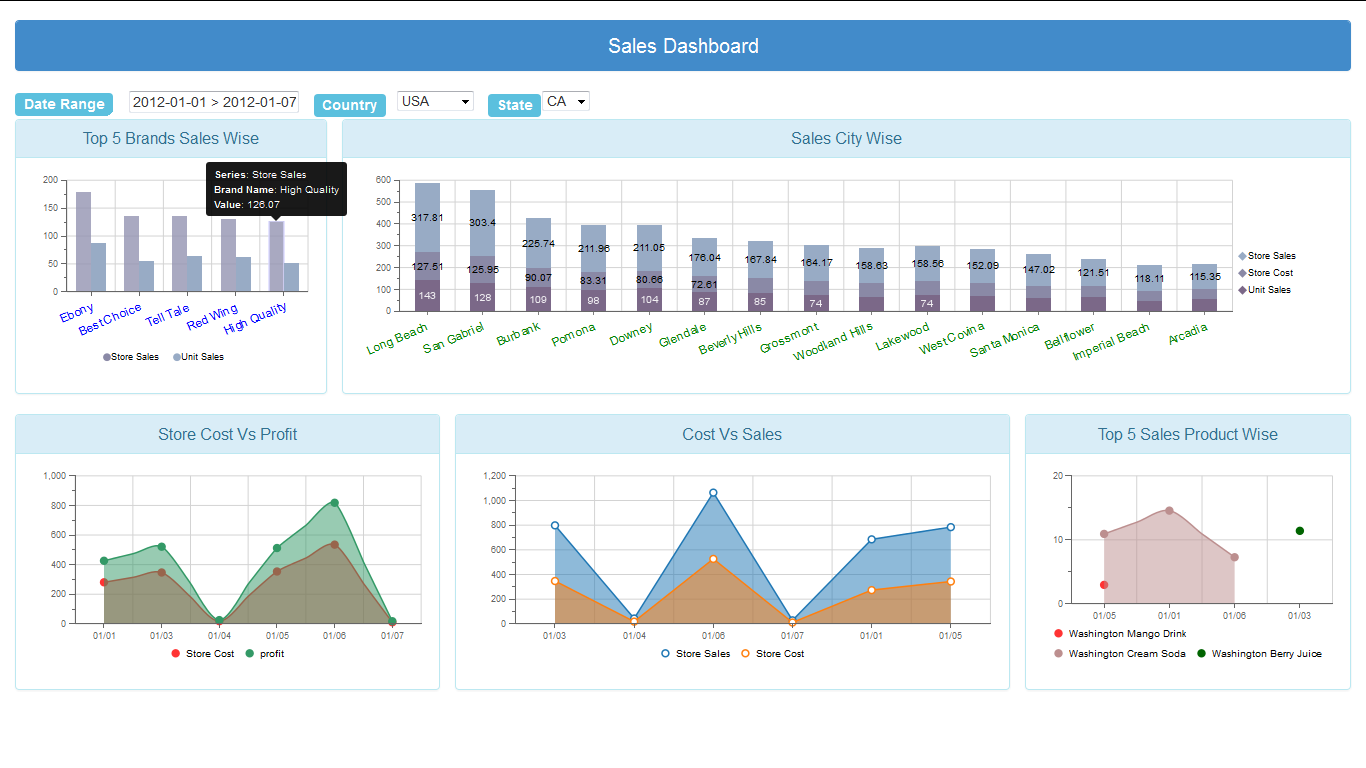Open the Date Range picker field
This screenshot has height=768, width=1366.
[x=214, y=102]
